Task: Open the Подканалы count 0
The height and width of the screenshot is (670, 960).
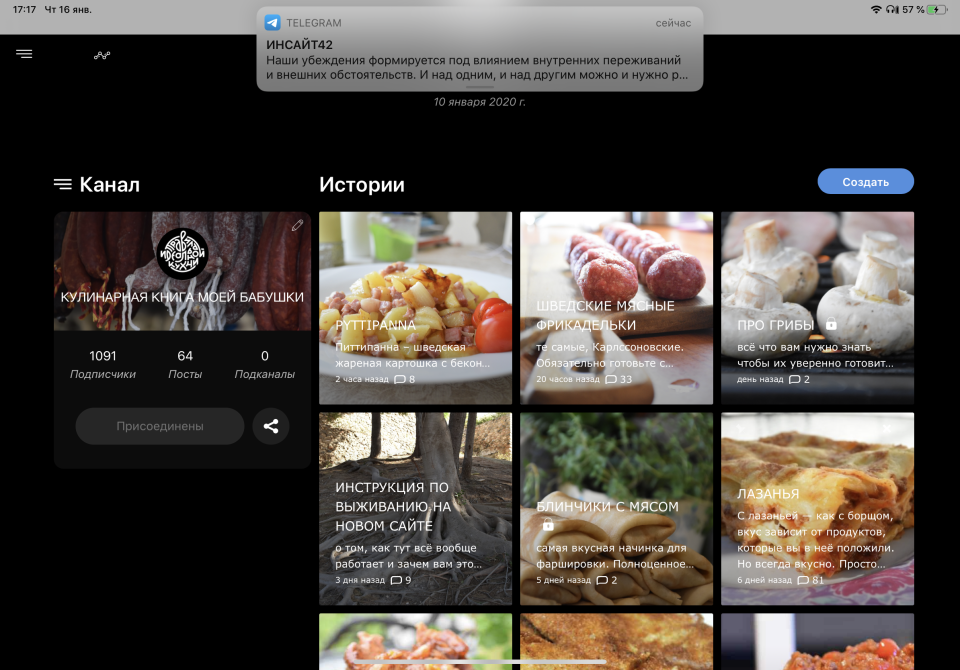Action: point(264,364)
